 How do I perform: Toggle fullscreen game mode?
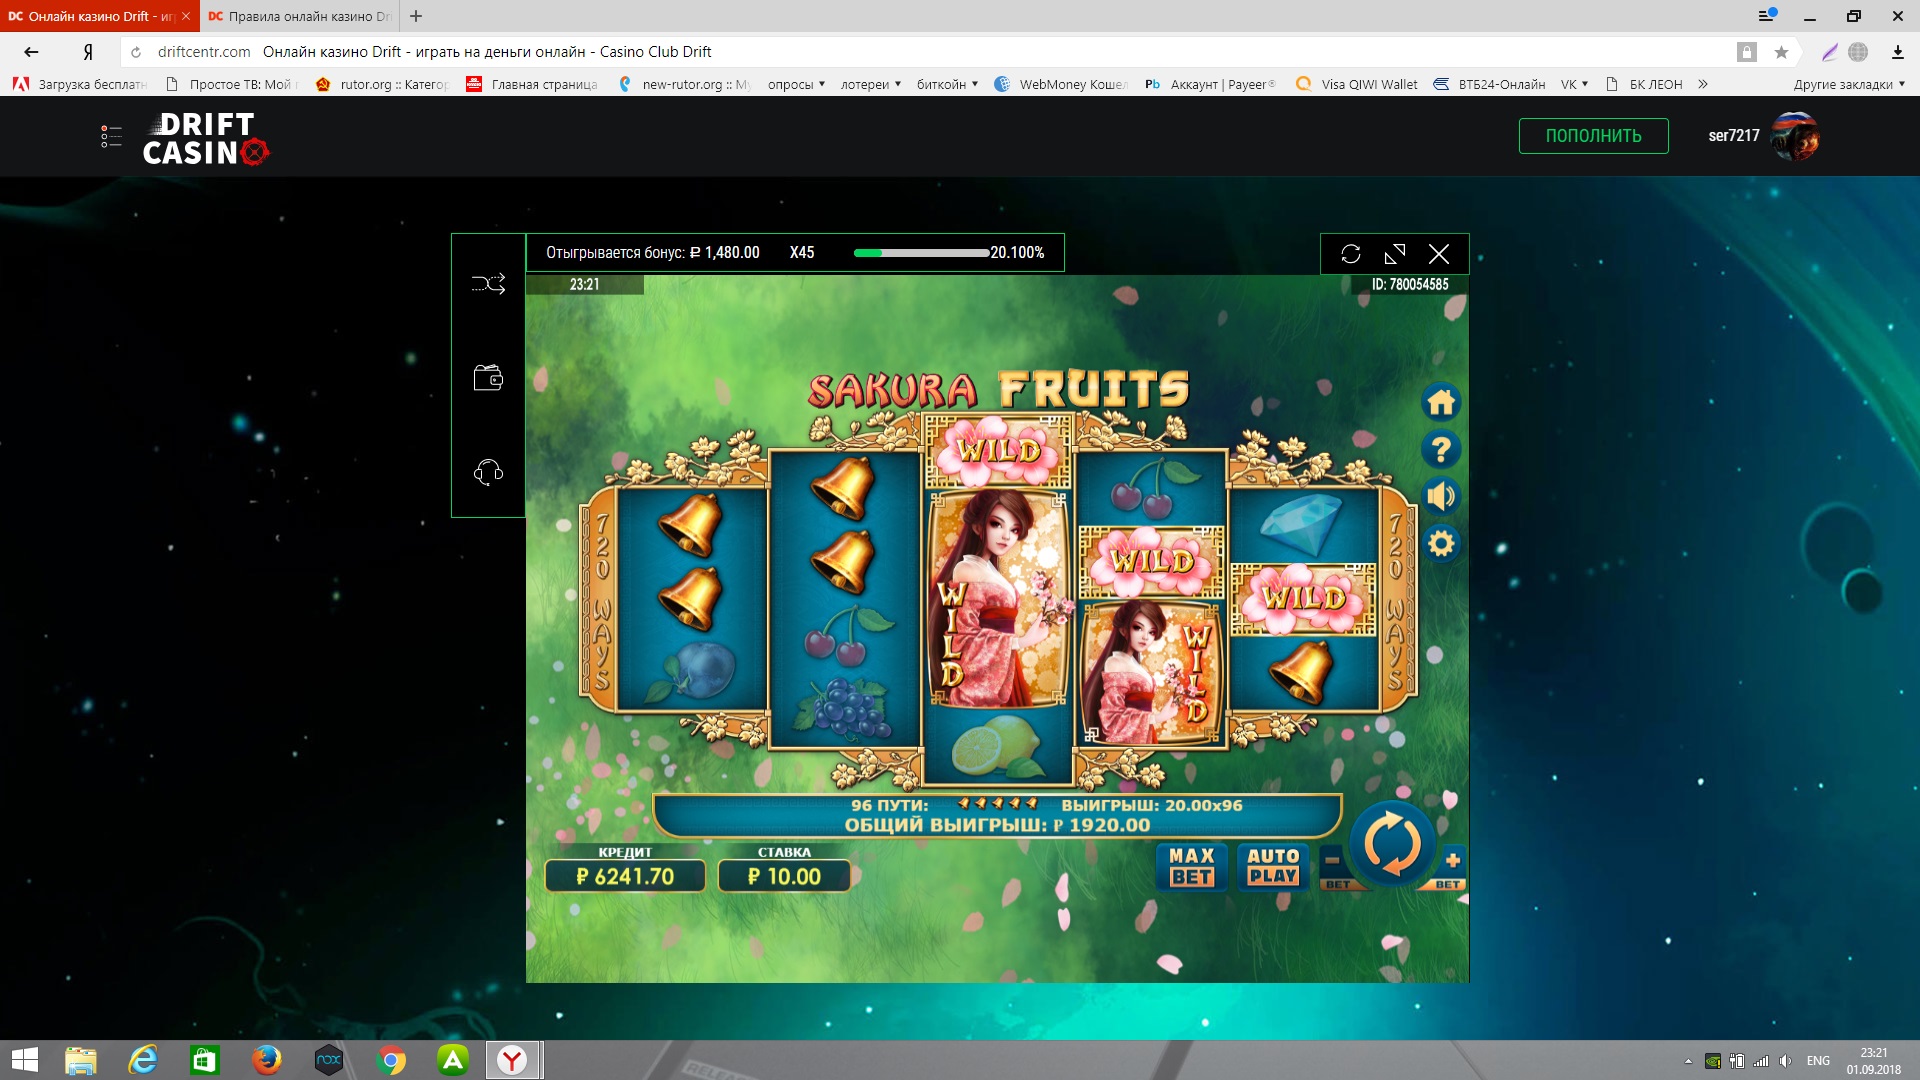[1395, 254]
